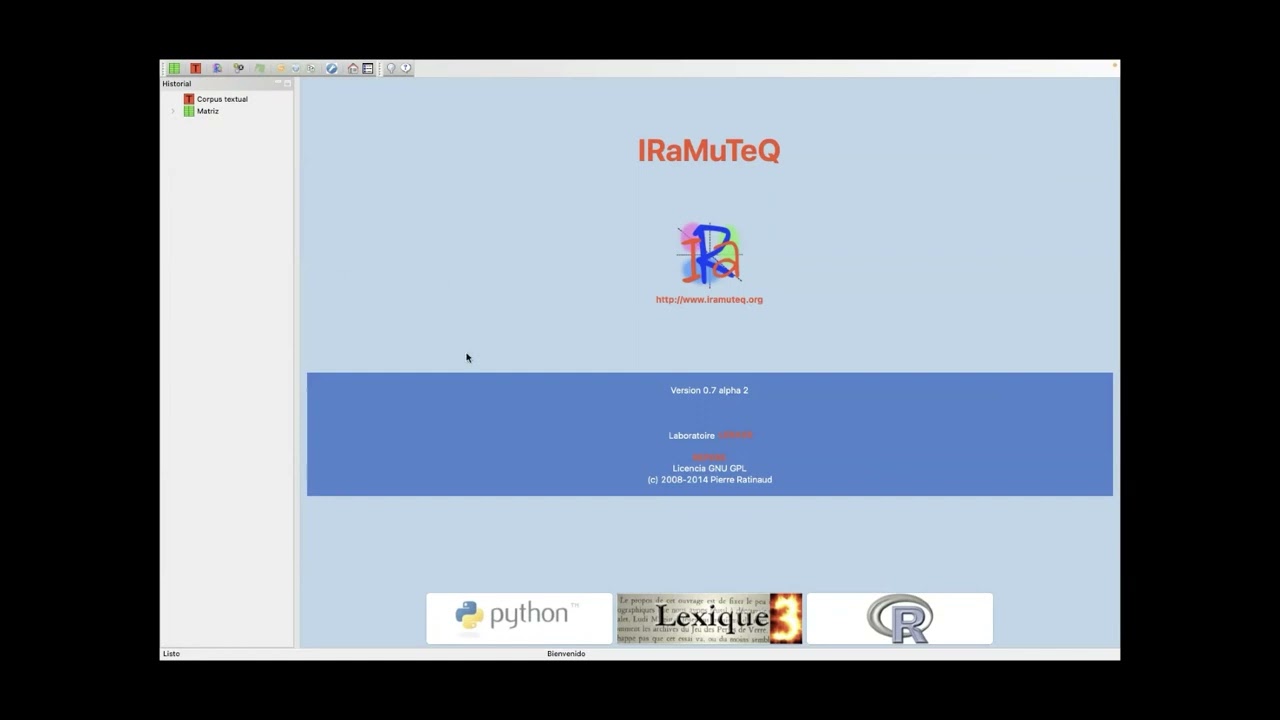Select Matriz in the Historial tree
1280x720 pixels.
207,111
